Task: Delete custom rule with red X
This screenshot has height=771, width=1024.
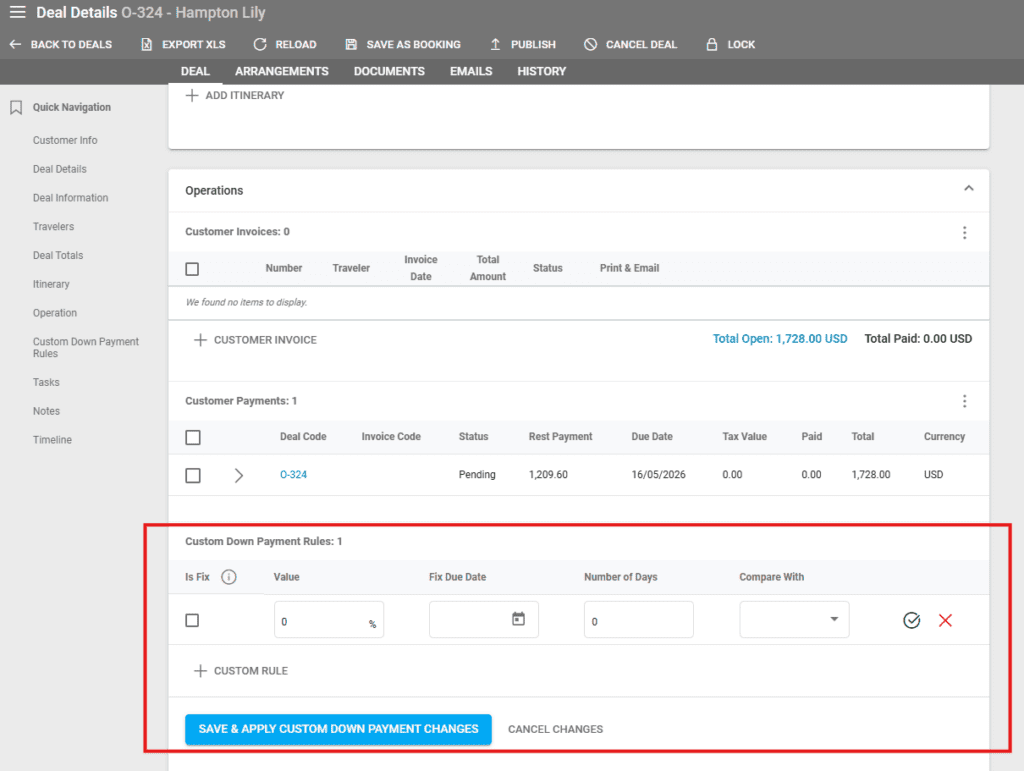Action: (945, 621)
